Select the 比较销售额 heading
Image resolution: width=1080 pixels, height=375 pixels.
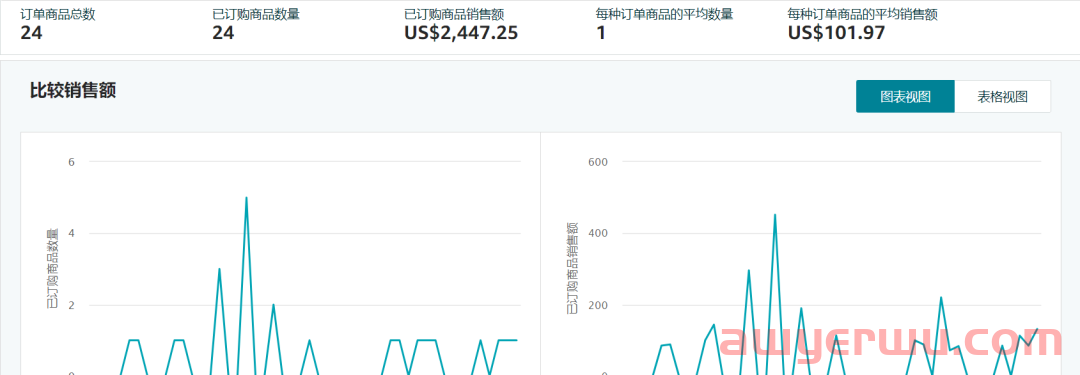pyautogui.click(x=72, y=90)
